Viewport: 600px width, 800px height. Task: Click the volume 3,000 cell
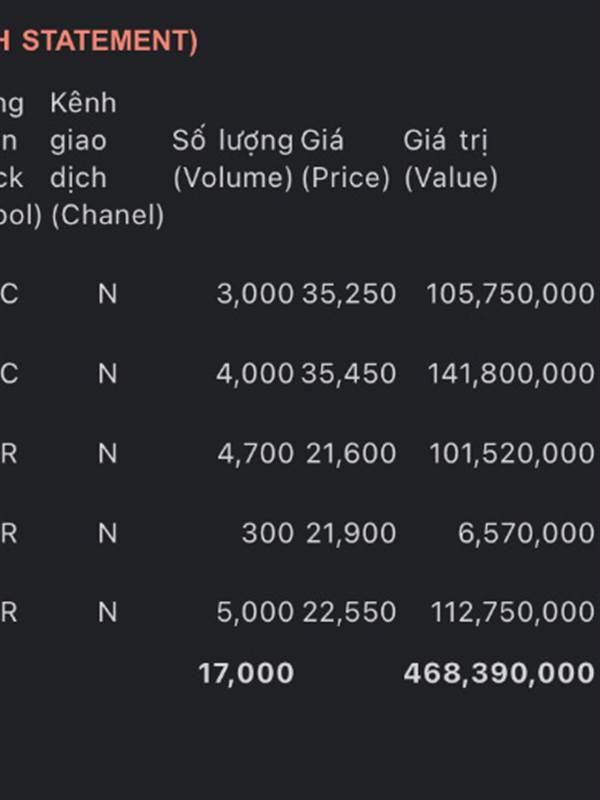255,294
